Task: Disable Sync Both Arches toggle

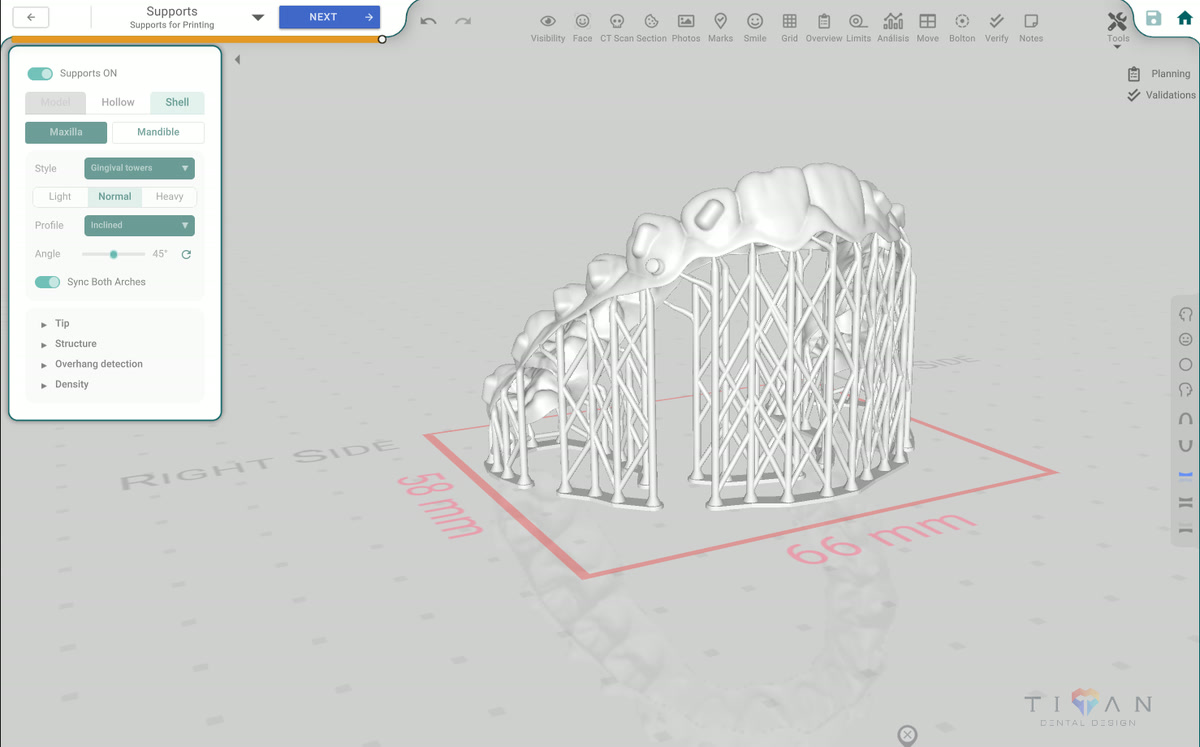Action: coord(48,282)
